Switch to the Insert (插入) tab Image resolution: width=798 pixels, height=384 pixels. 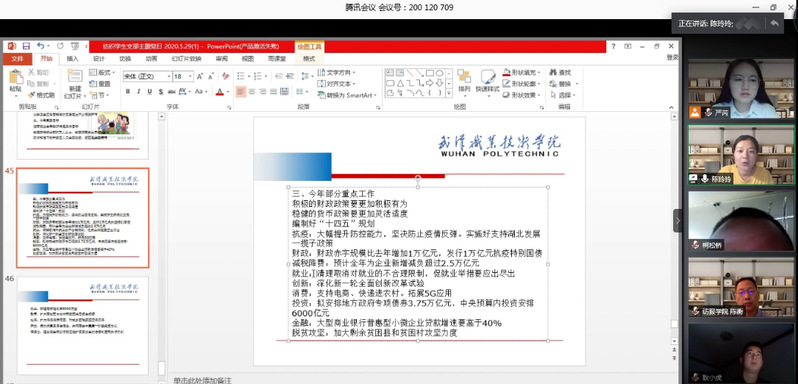click(x=73, y=58)
